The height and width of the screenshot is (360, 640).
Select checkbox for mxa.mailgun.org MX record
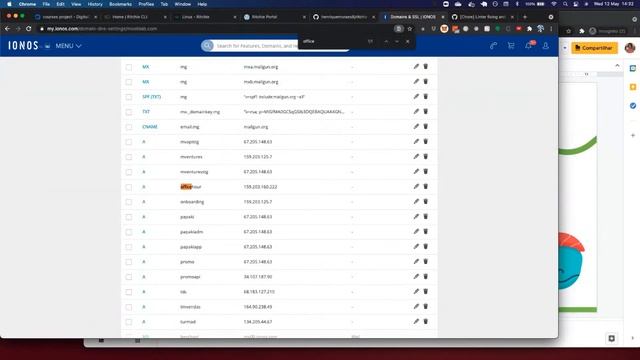129,67
